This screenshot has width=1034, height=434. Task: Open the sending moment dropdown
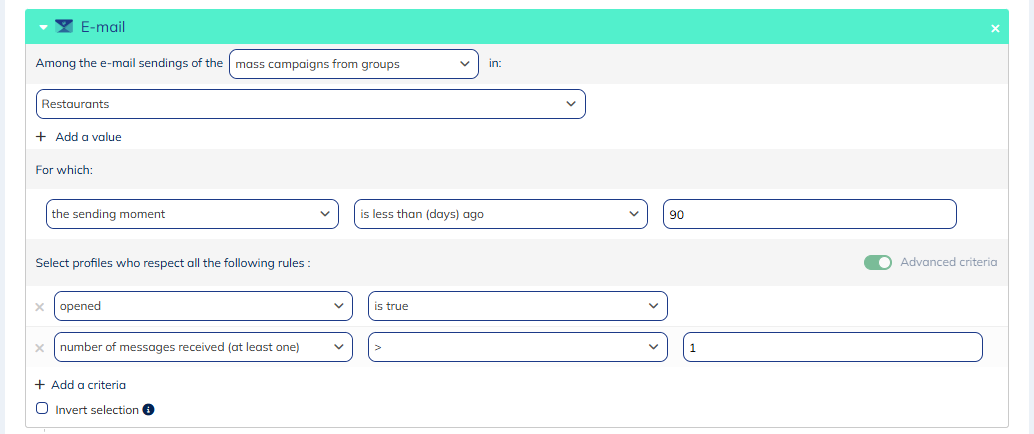point(192,214)
